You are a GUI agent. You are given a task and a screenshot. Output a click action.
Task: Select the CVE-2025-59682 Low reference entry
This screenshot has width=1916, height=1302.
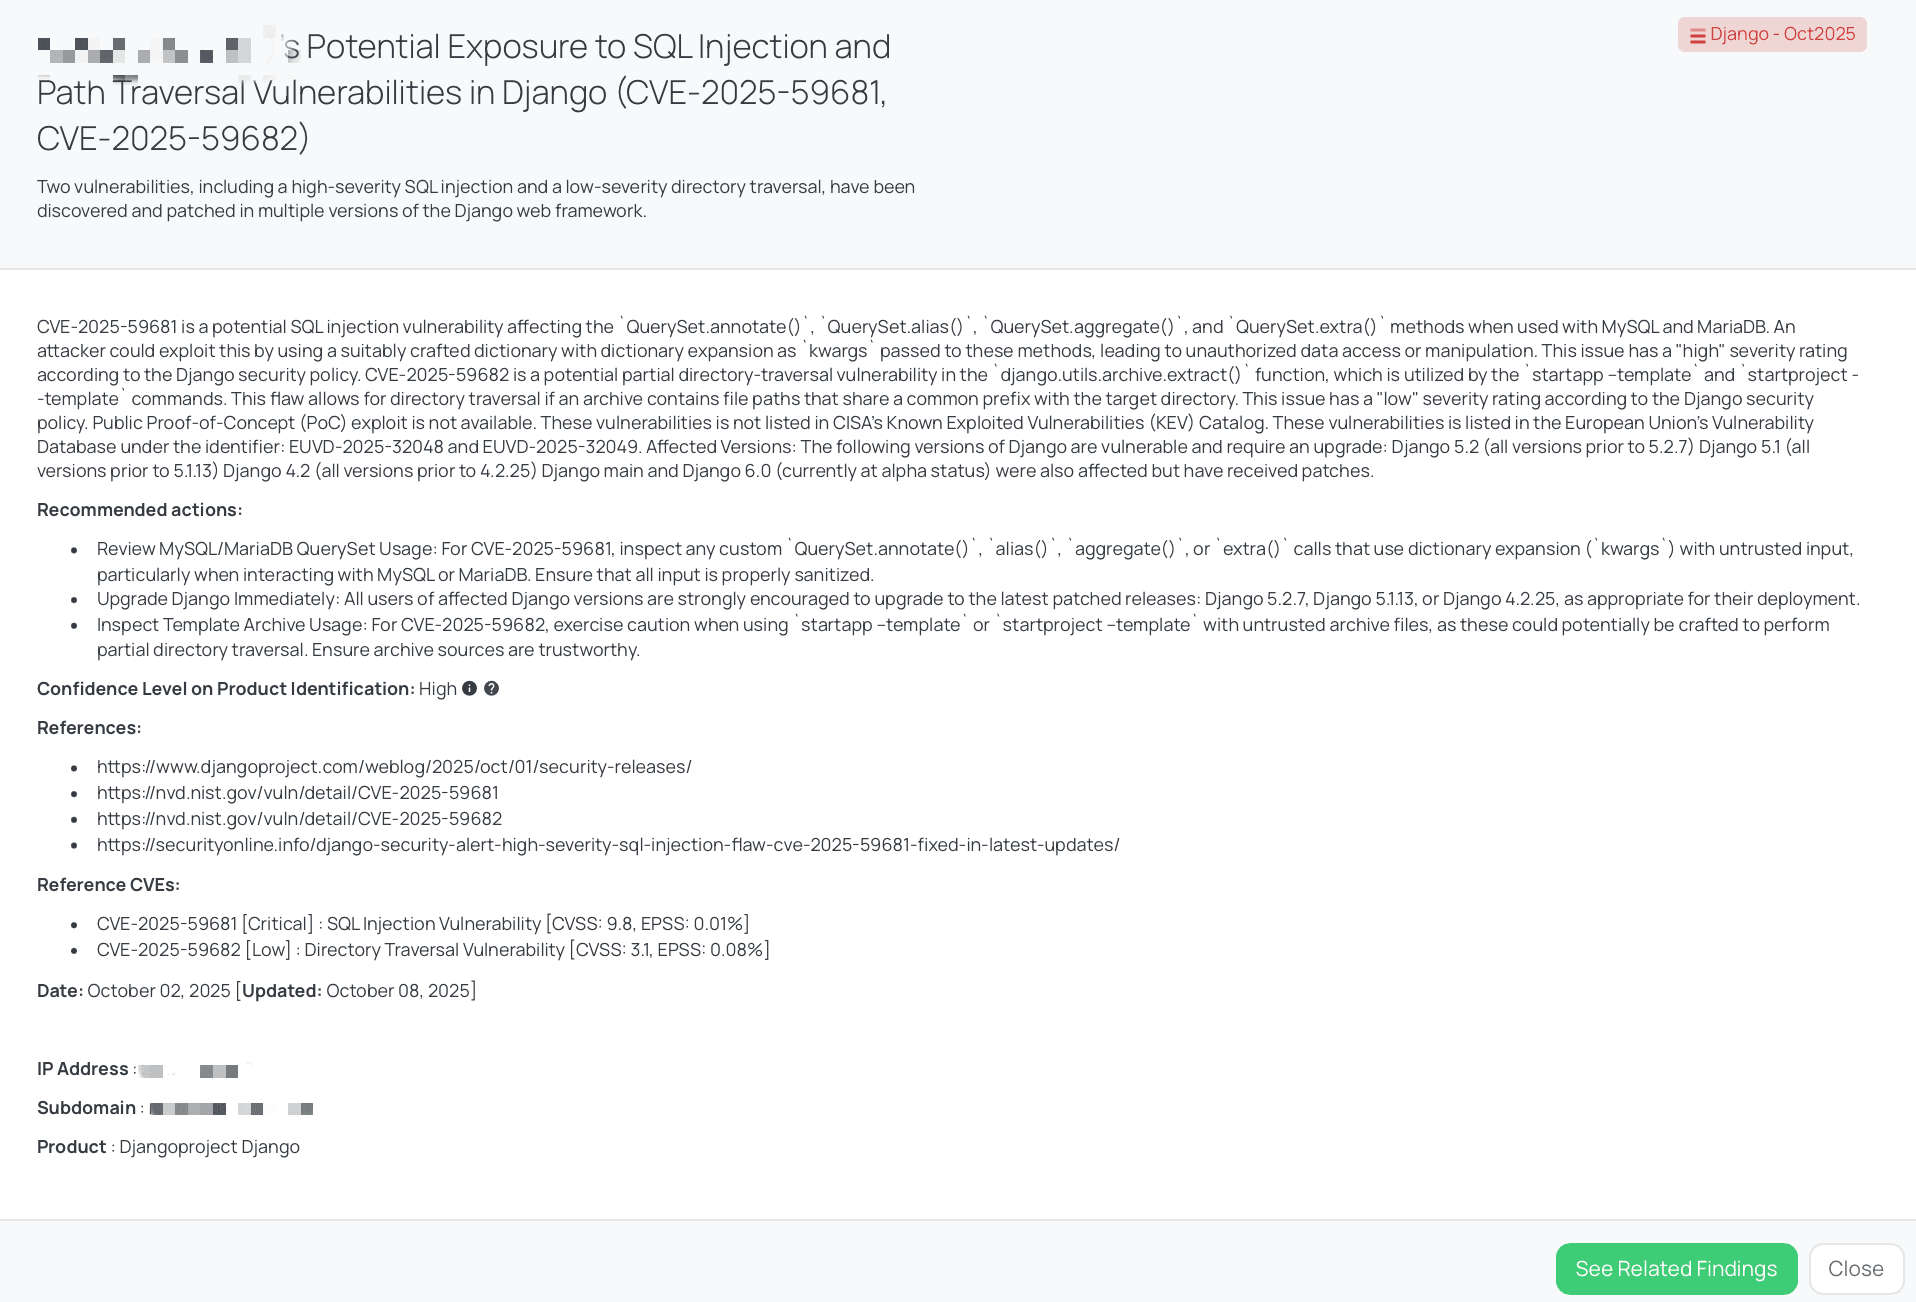coord(432,949)
